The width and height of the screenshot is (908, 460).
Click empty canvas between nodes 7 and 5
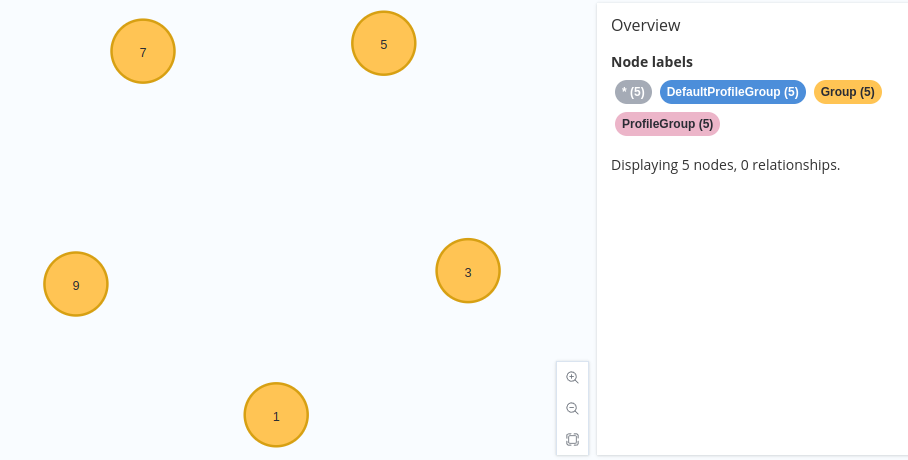pyautogui.click(x=263, y=48)
